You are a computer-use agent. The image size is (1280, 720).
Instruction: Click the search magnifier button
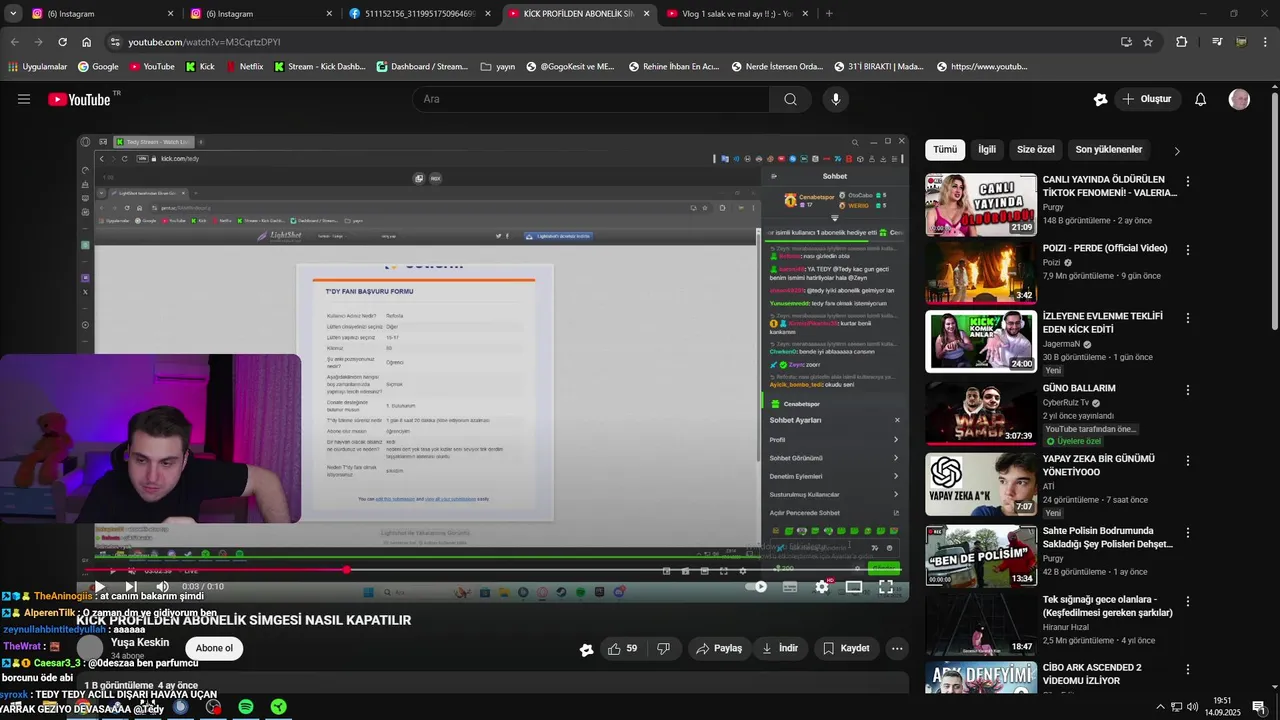(x=790, y=99)
